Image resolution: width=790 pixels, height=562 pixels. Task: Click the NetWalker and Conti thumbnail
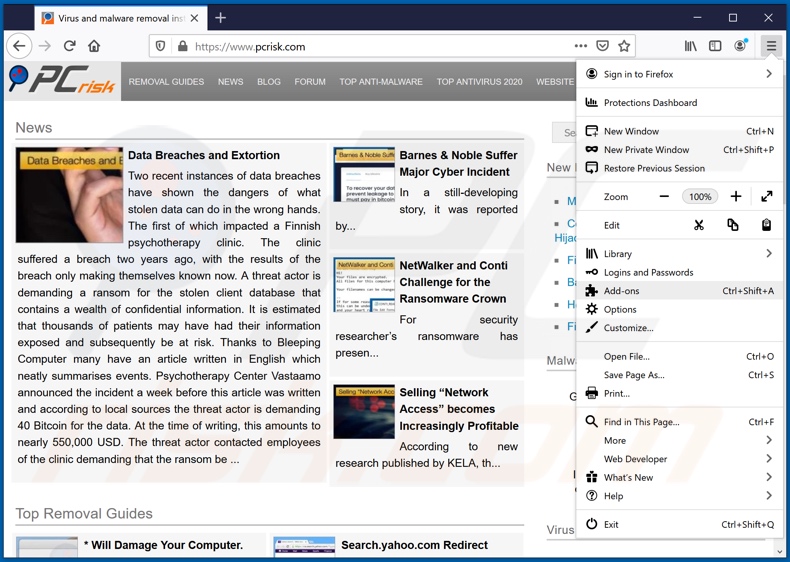(364, 285)
